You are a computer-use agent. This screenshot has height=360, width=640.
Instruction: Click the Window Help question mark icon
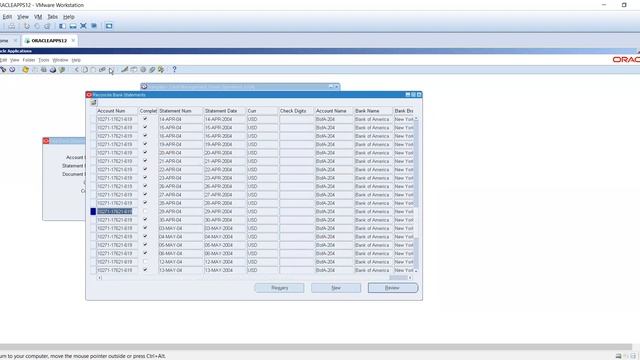[174, 70]
